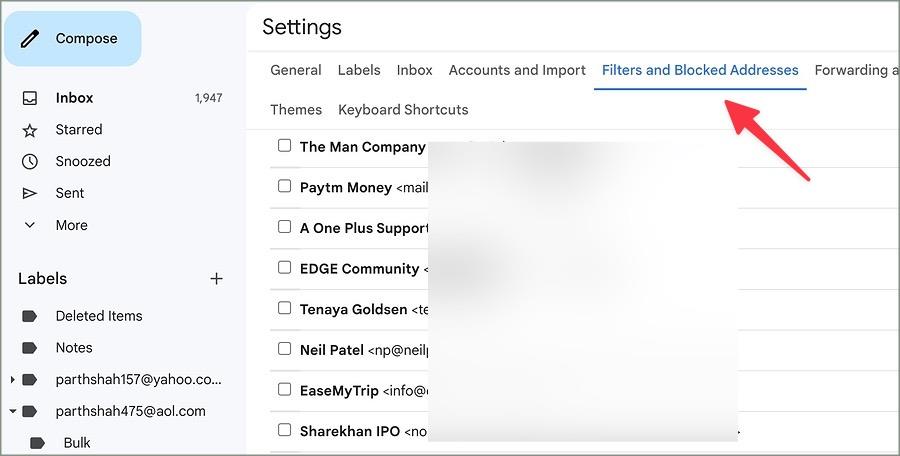Check the Paytm Money checkbox
Screen dimensions: 900x456
284,186
